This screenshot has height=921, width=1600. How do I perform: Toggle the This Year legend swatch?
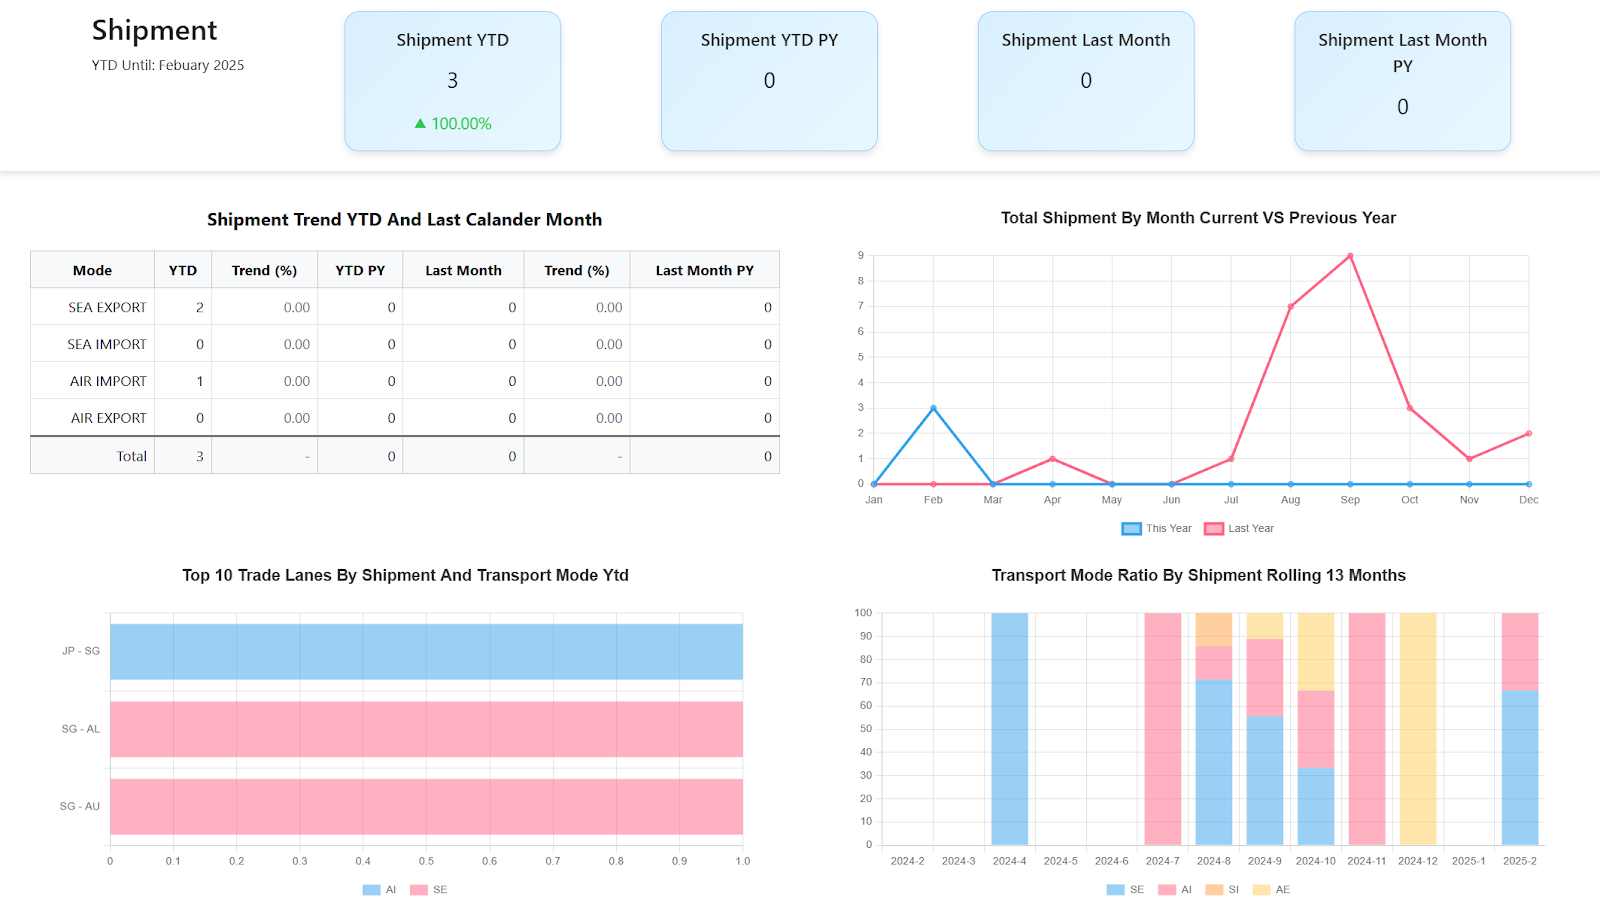point(1131,529)
